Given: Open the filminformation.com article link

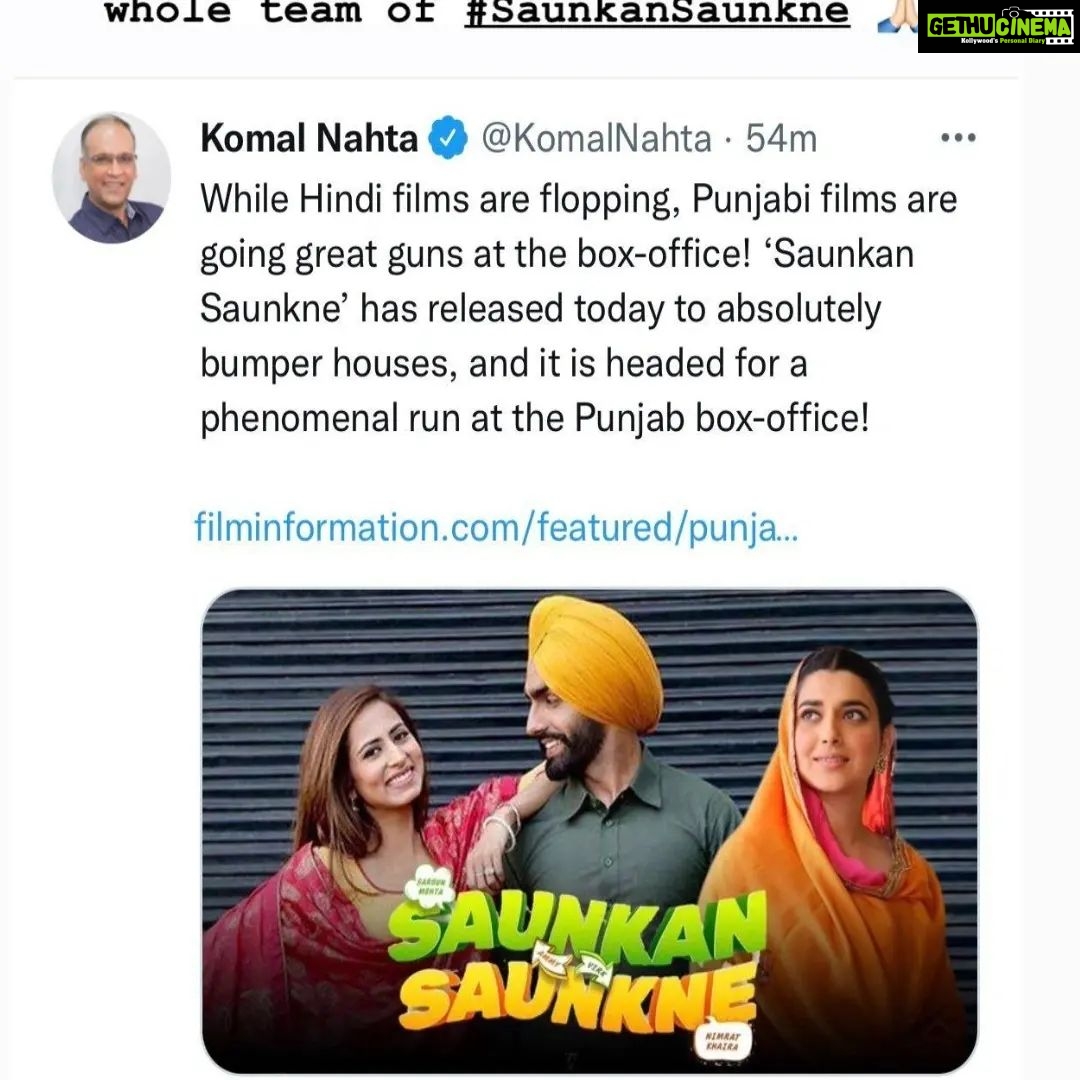Looking at the screenshot, I should (x=496, y=528).
